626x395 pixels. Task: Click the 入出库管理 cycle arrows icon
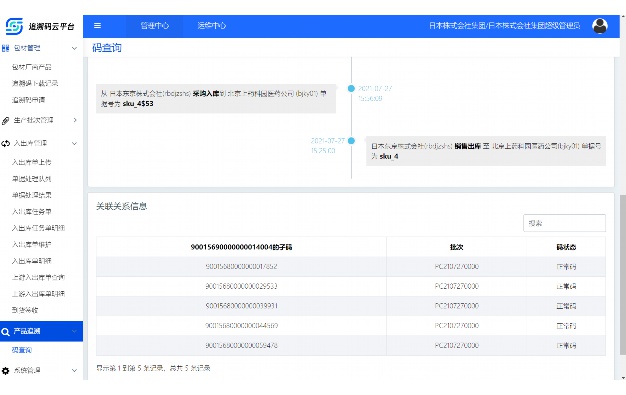6,143
